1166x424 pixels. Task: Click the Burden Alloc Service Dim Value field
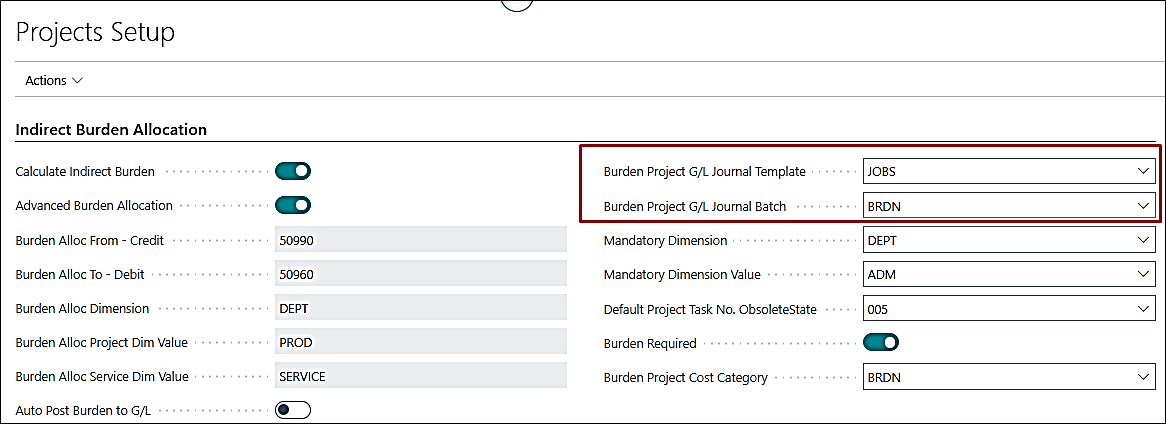click(x=420, y=377)
